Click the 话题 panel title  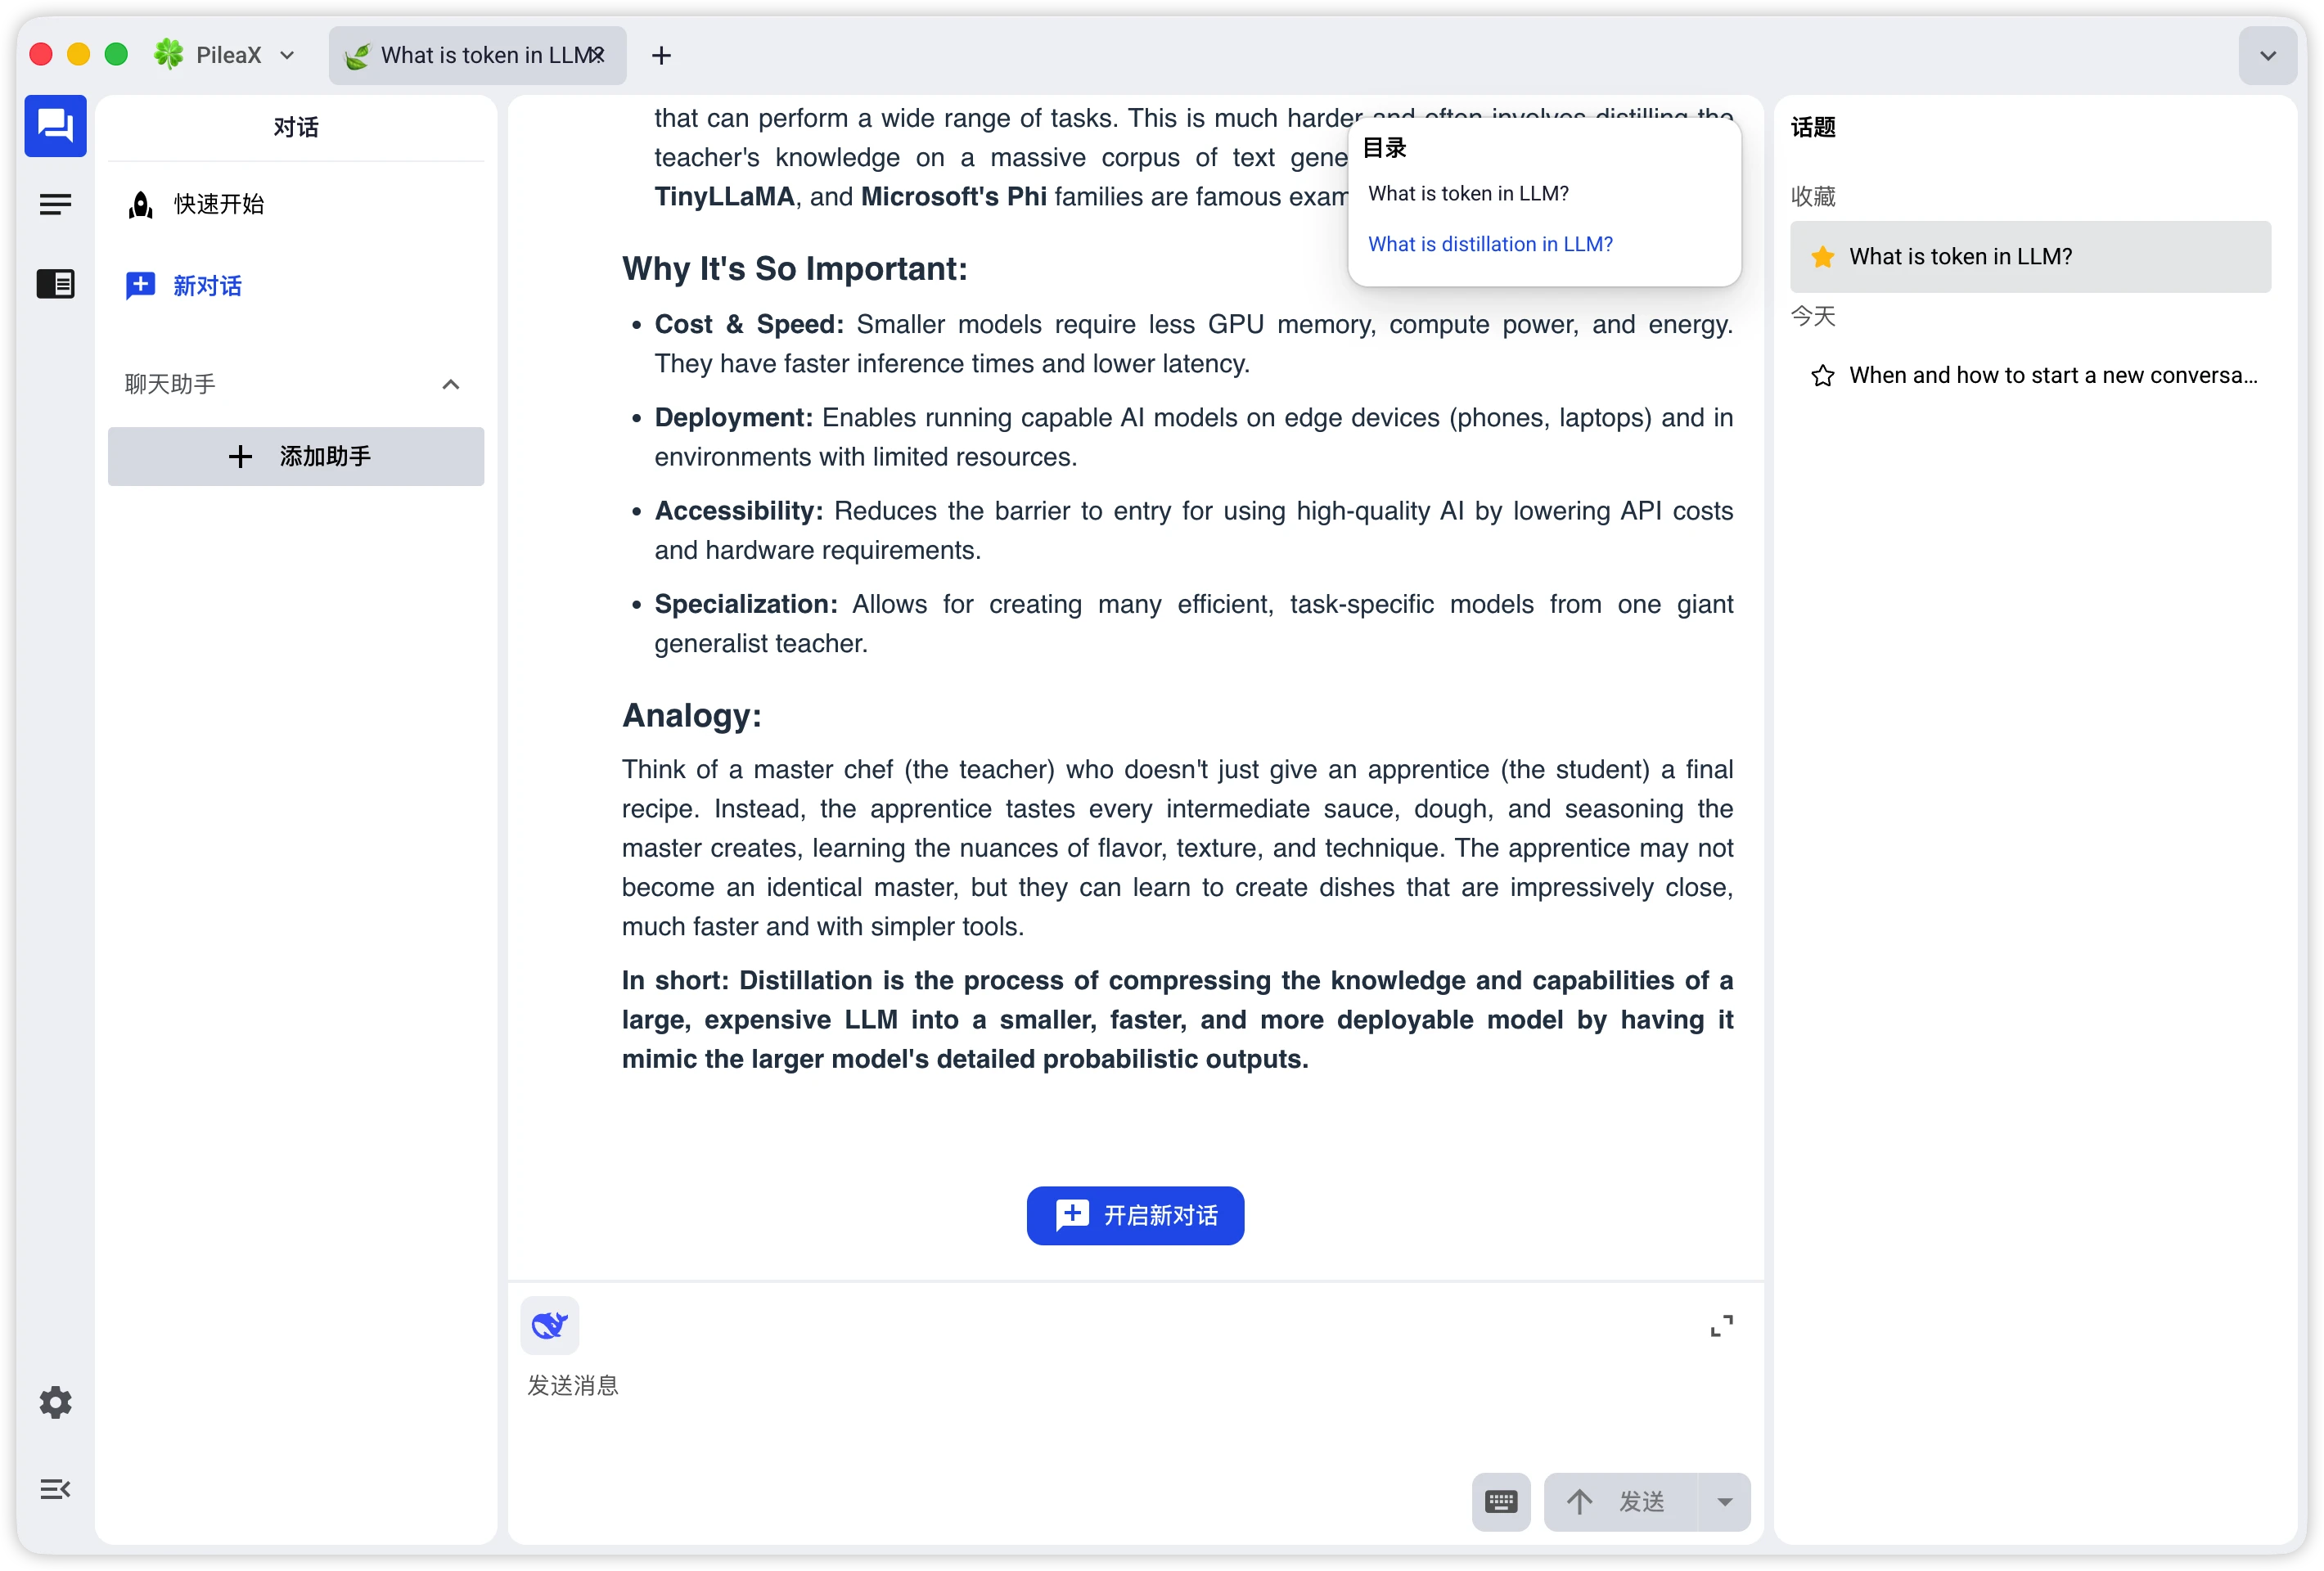(1813, 127)
